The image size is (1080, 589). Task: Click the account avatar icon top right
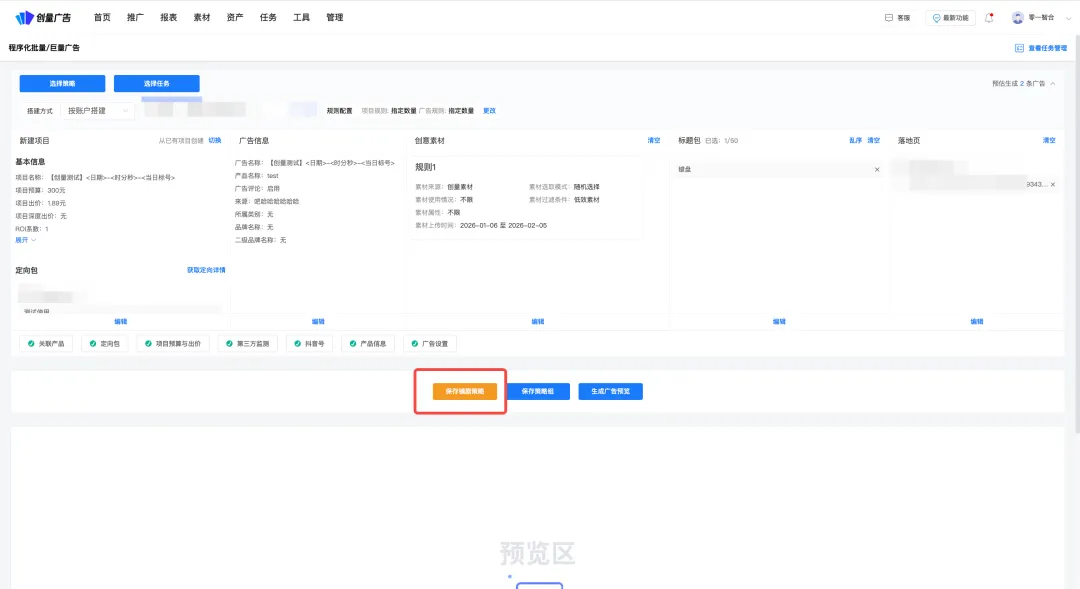tap(1020, 16)
